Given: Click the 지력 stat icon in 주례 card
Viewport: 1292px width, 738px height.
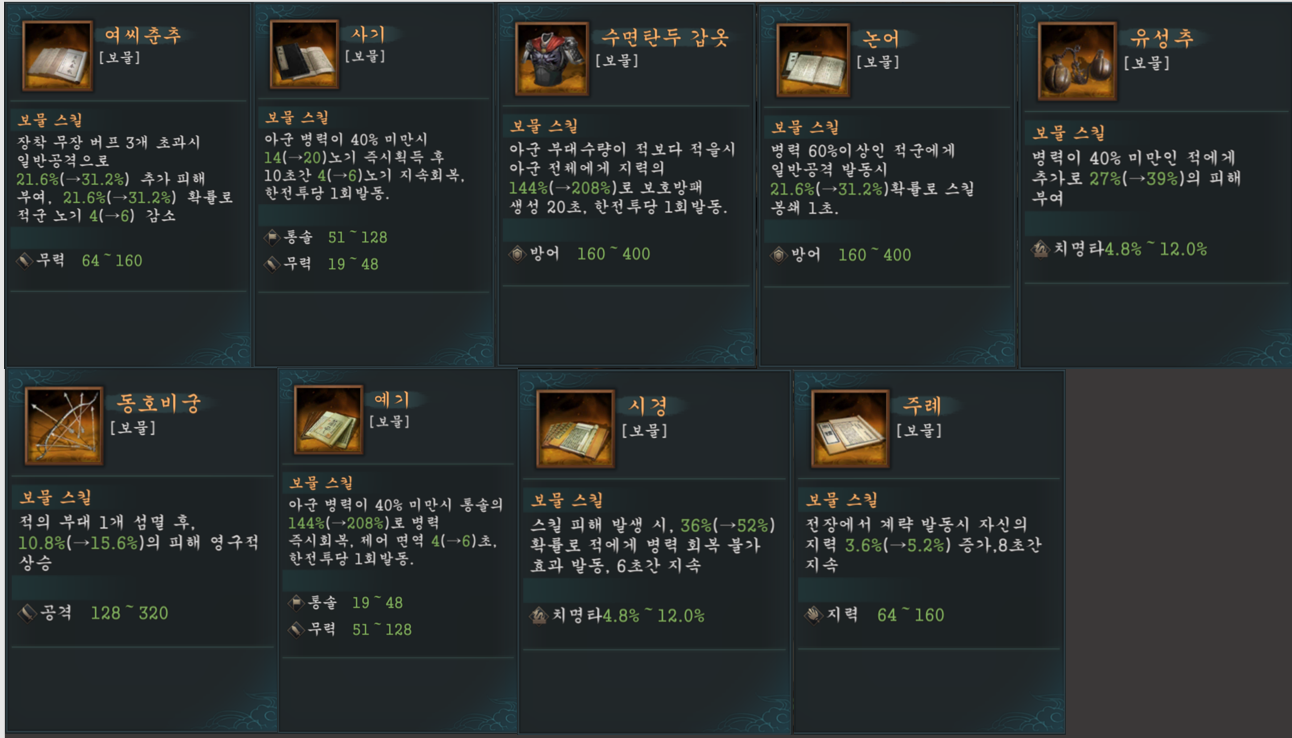Looking at the screenshot, I should (814, 615).
